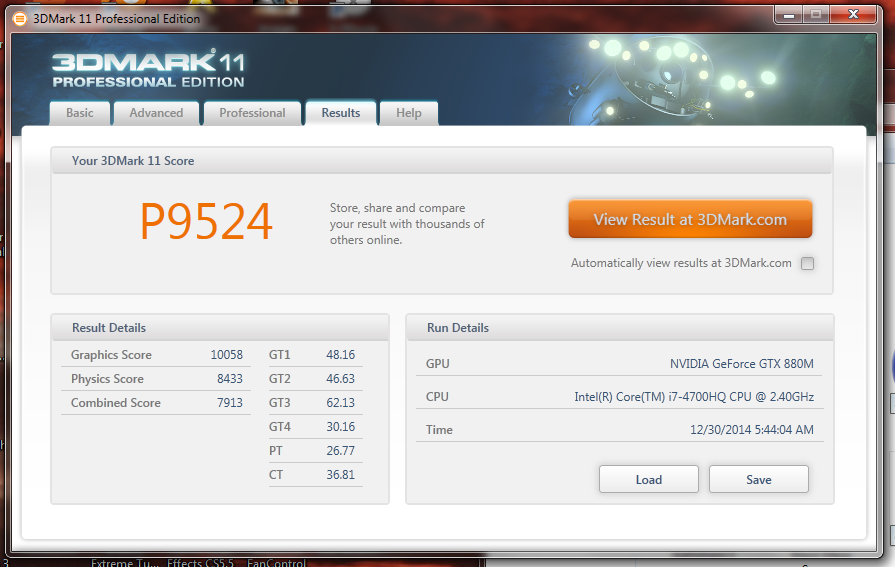Close the 3DMark 11 window
The image size is (895, 567).
853,15
